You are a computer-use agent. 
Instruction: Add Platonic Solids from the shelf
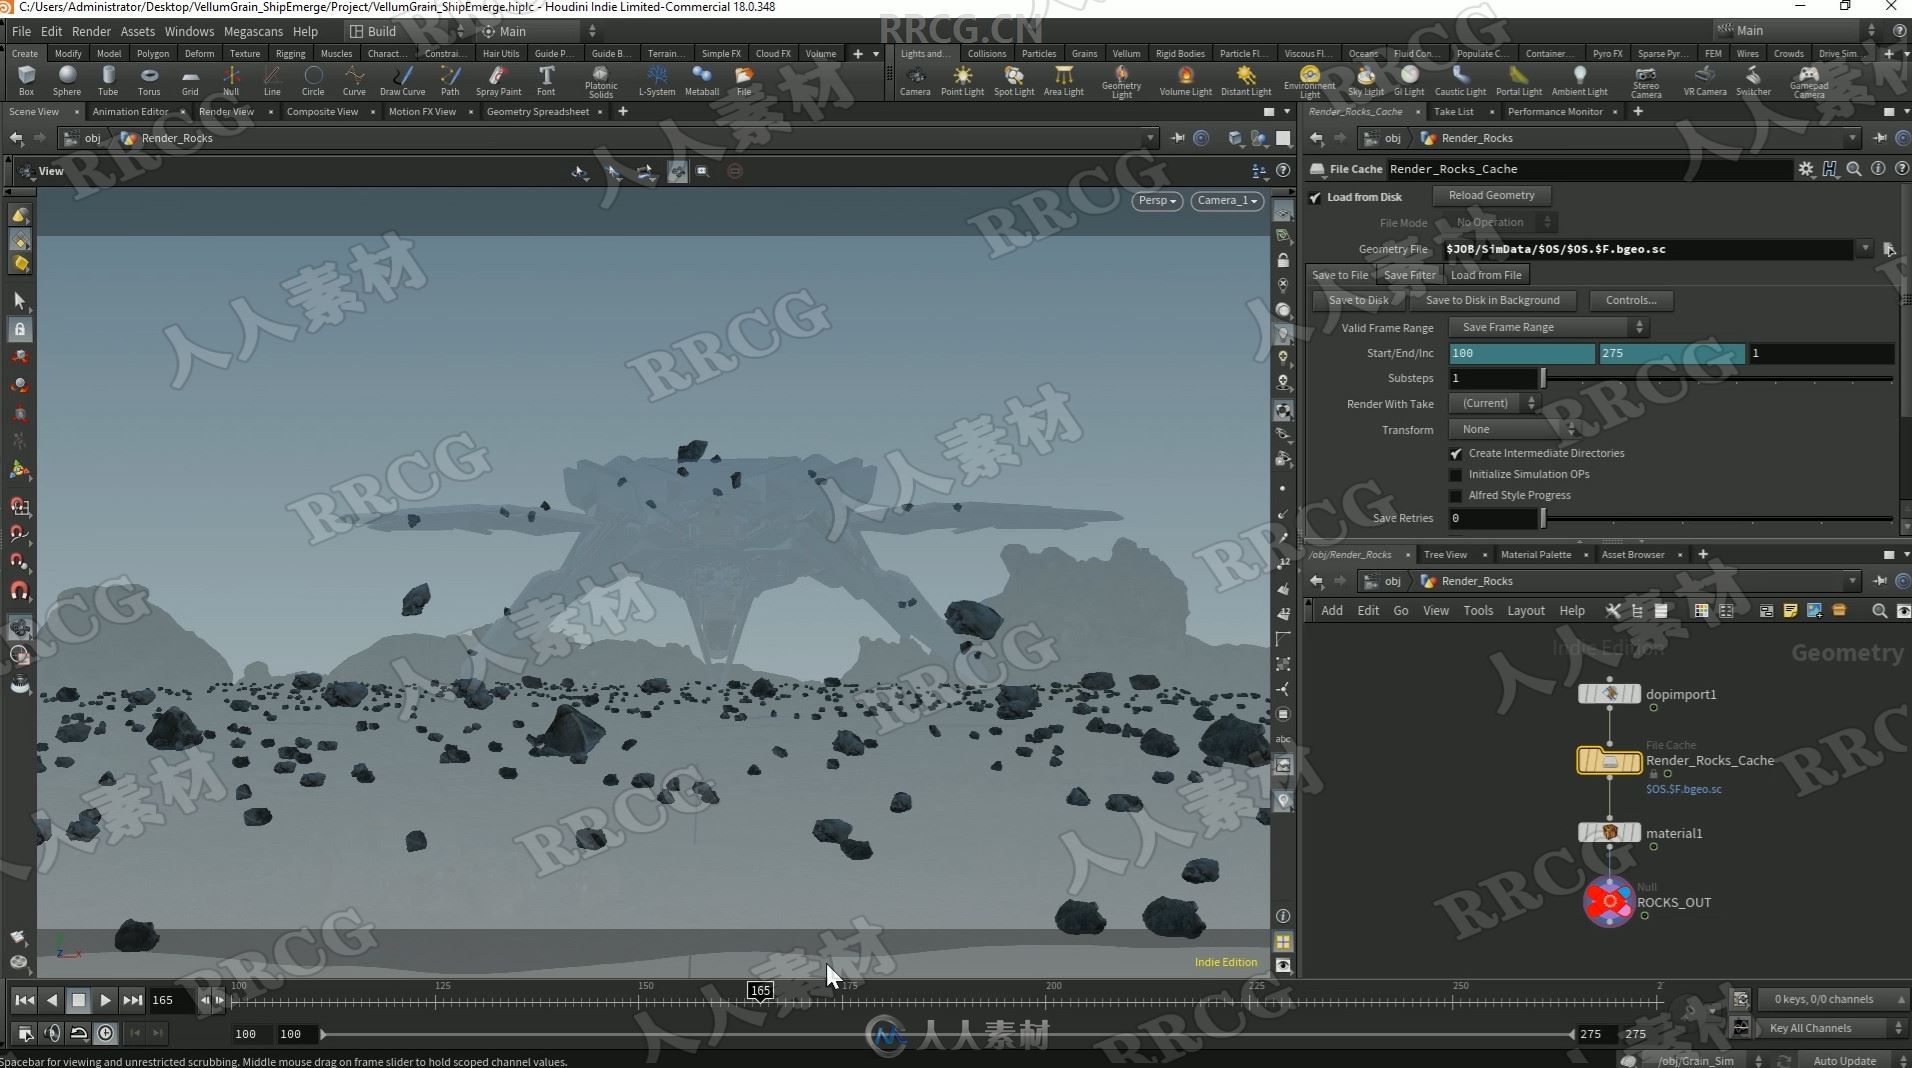[601, 81]
